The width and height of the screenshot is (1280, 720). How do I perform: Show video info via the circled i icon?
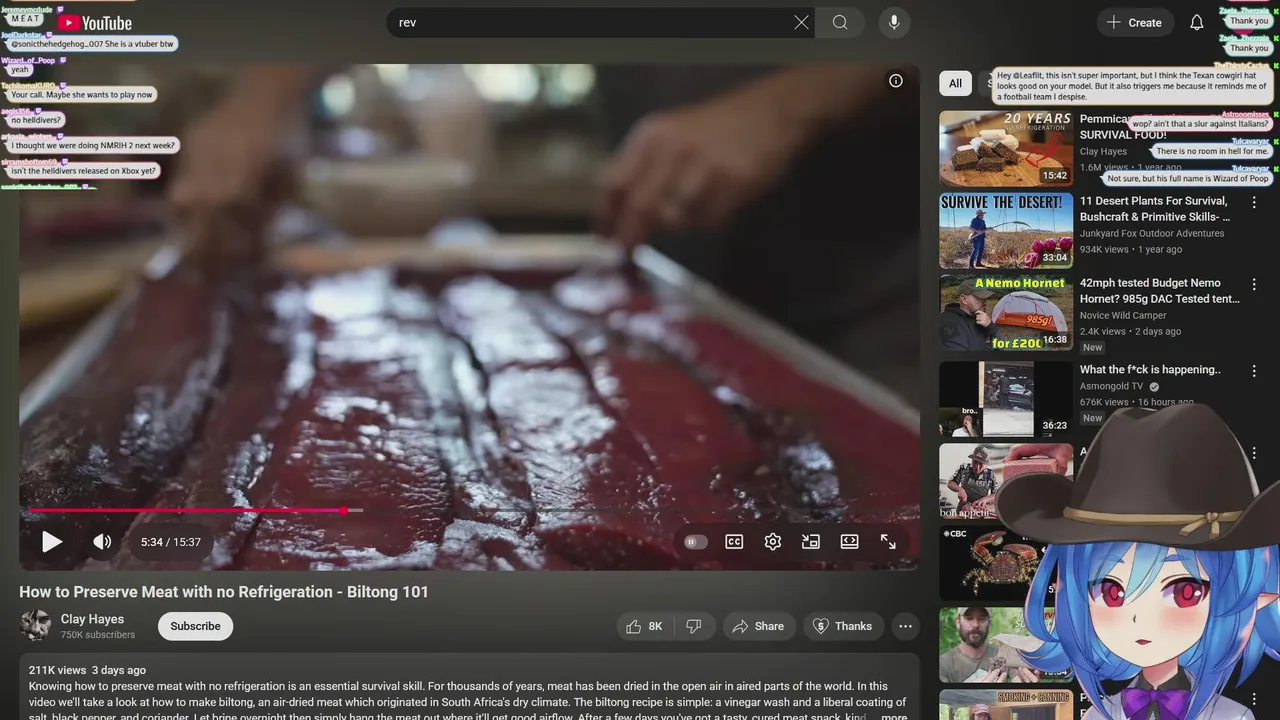point(896,81)
